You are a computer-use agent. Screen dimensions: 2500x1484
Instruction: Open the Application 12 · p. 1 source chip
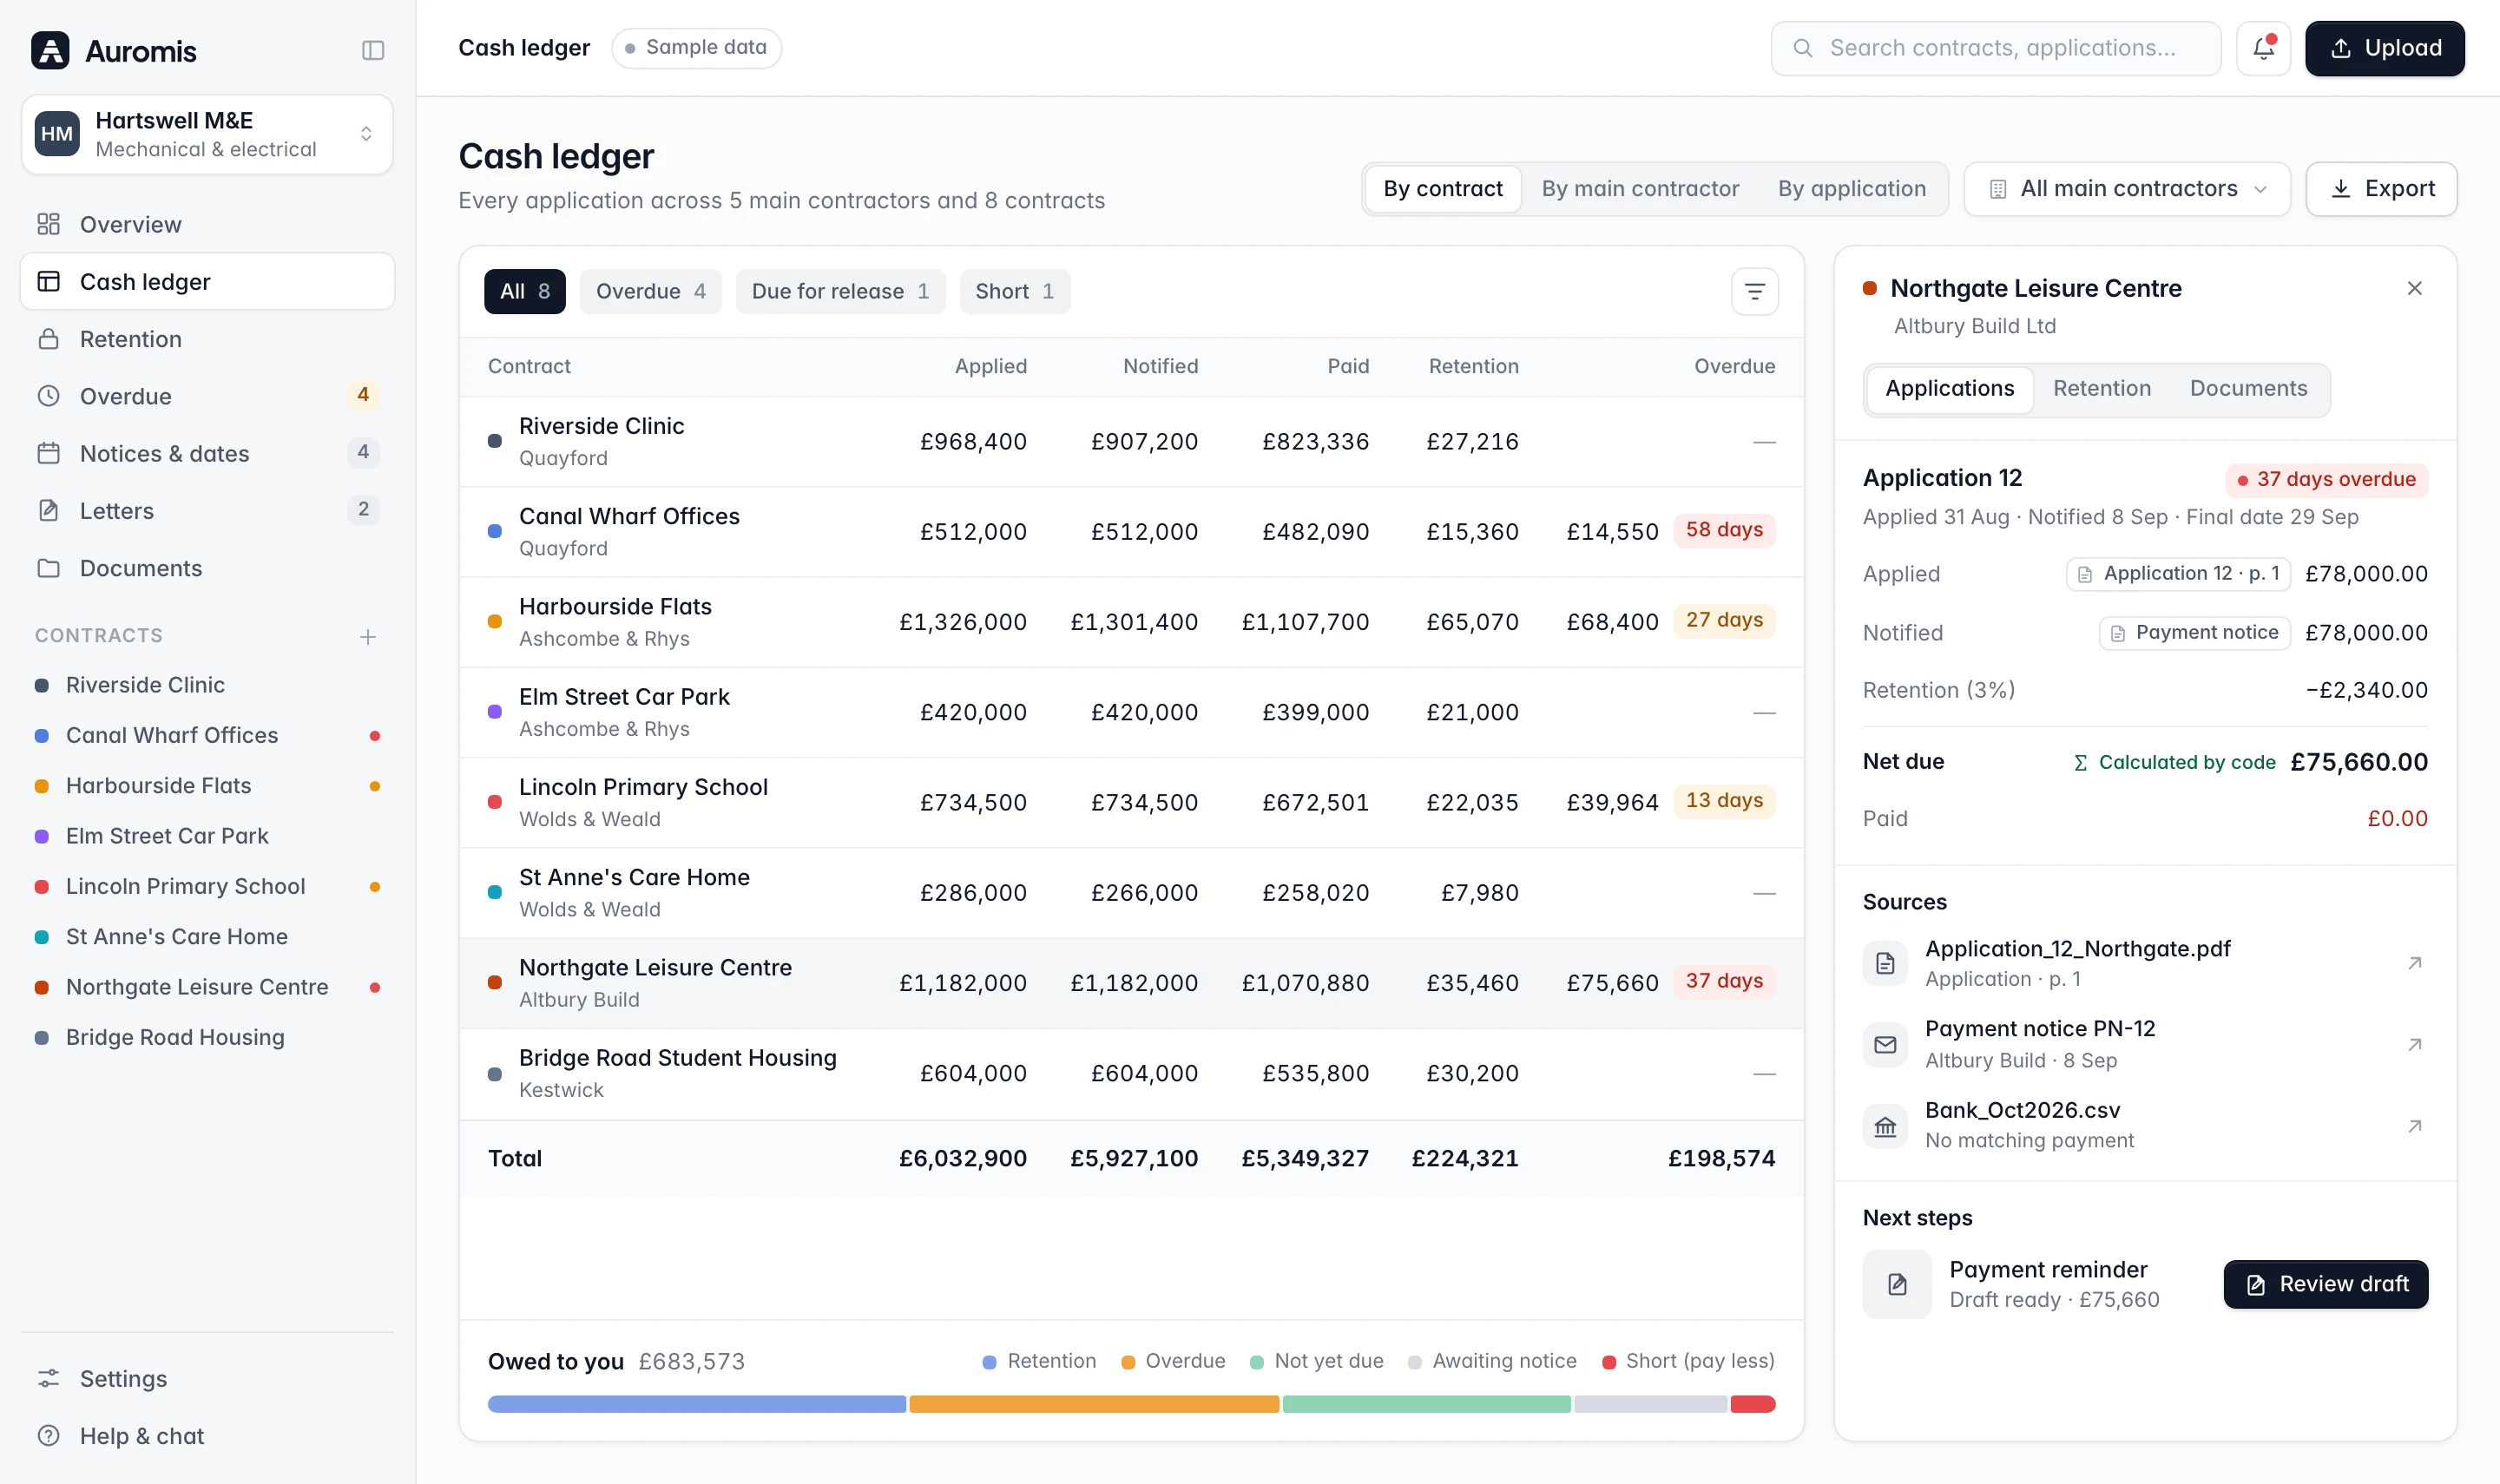[2178, 574]
